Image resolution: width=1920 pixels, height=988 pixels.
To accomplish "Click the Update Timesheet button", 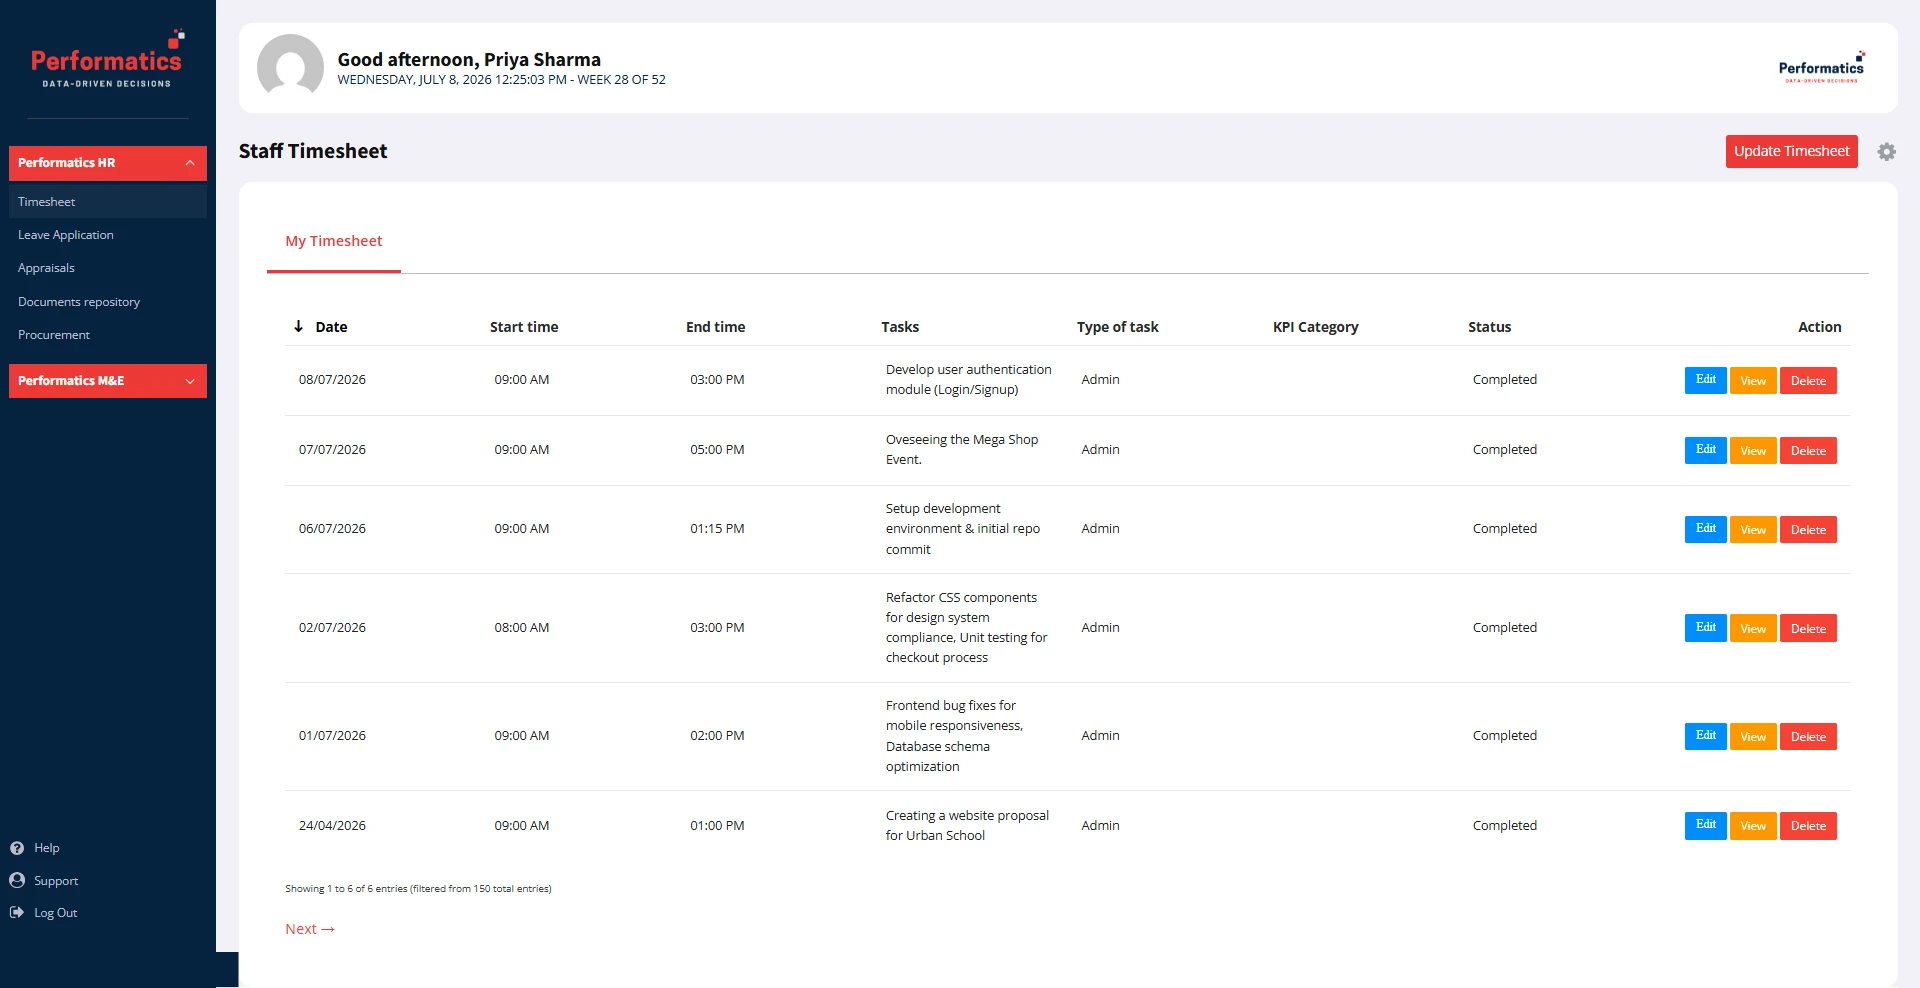I will coord(1791,151).
